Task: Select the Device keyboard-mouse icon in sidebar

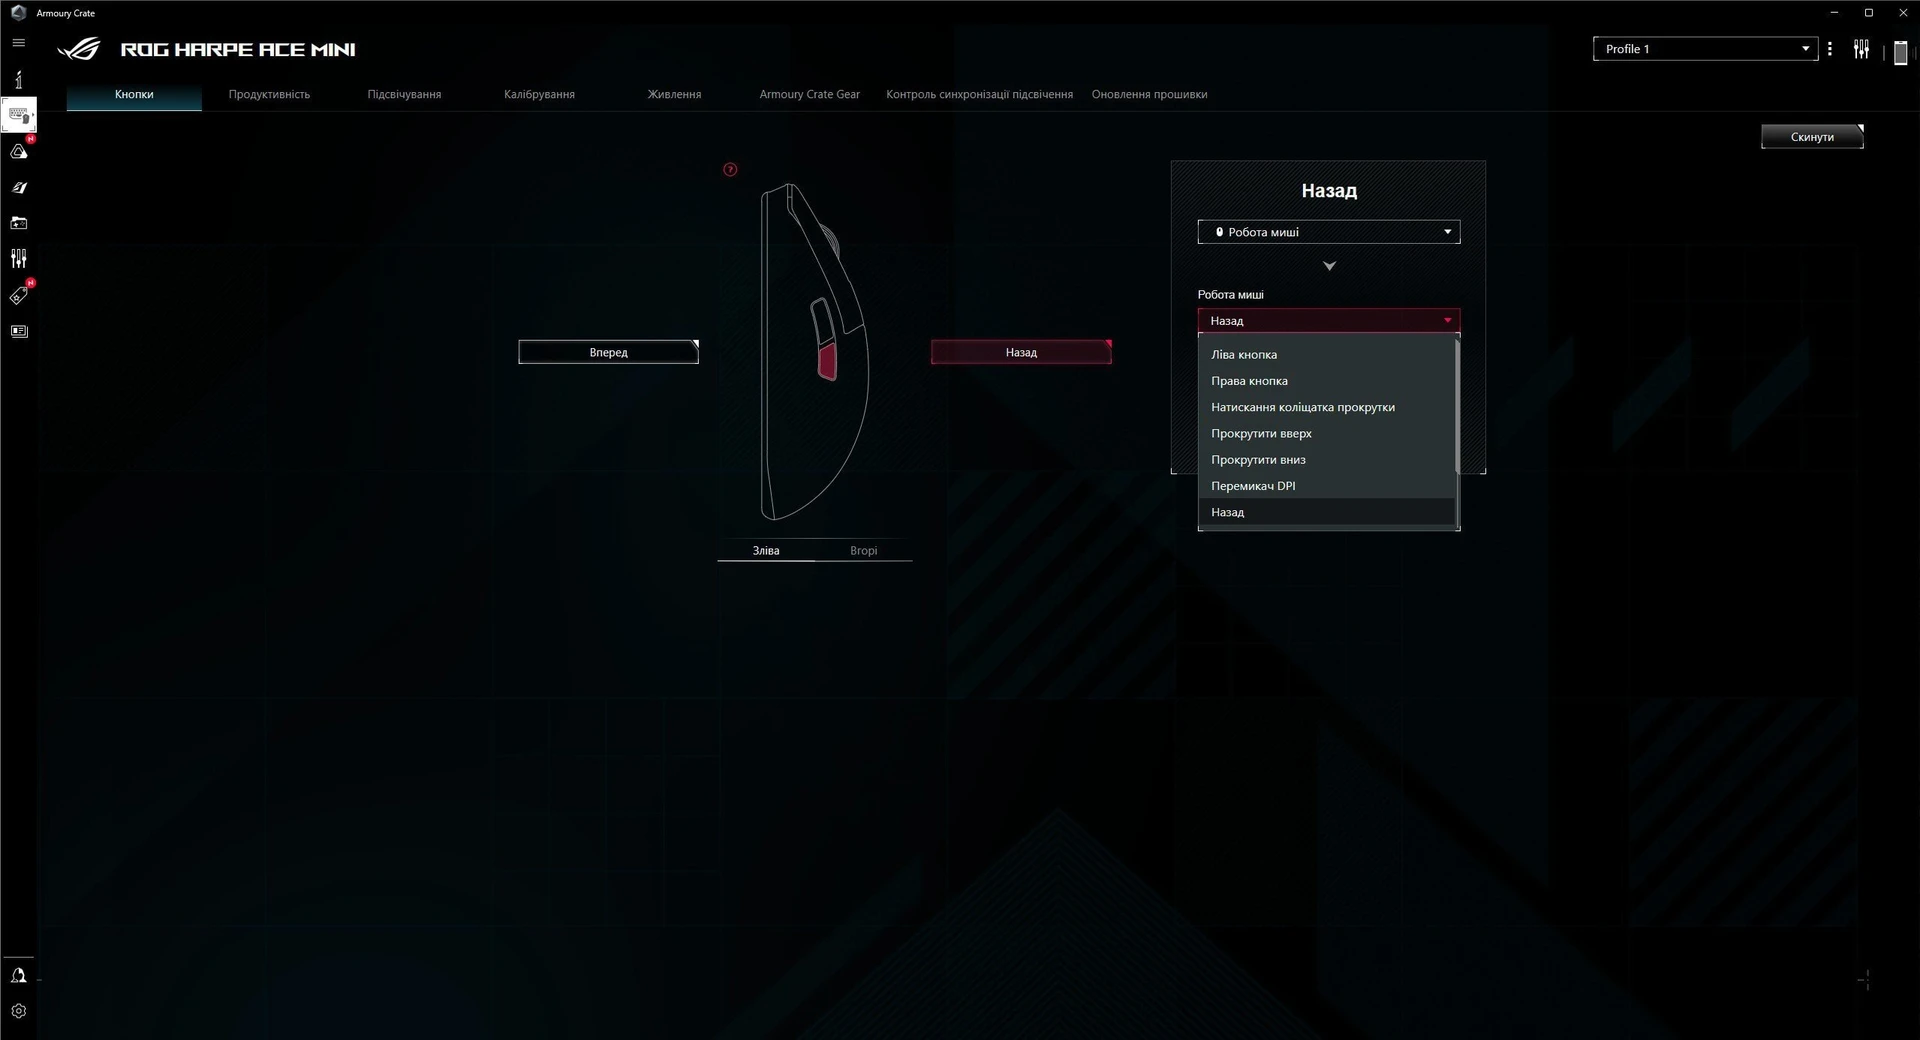Action: pyautogui.click(x=19, y=115)
